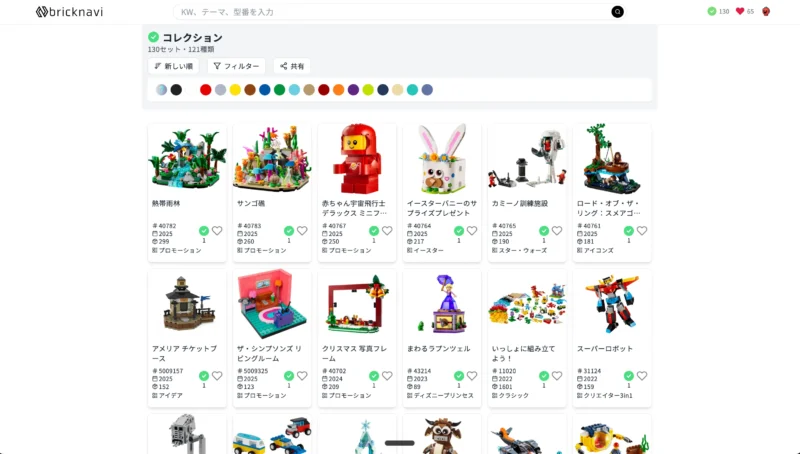Open the bricknavi logo home link
The height and width of the screenshot is (454, 800).
[69, 12]
